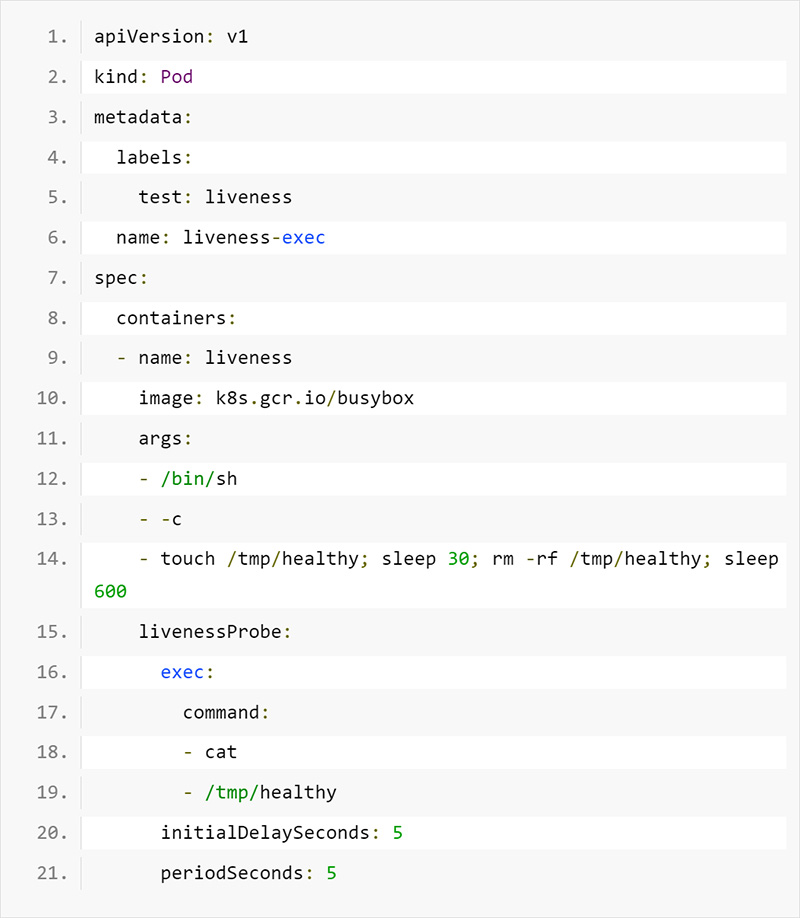Viewport: 800px width, 918px height.
Task: Click the blue 'exec' key on line 16
Action: [182, 672]
